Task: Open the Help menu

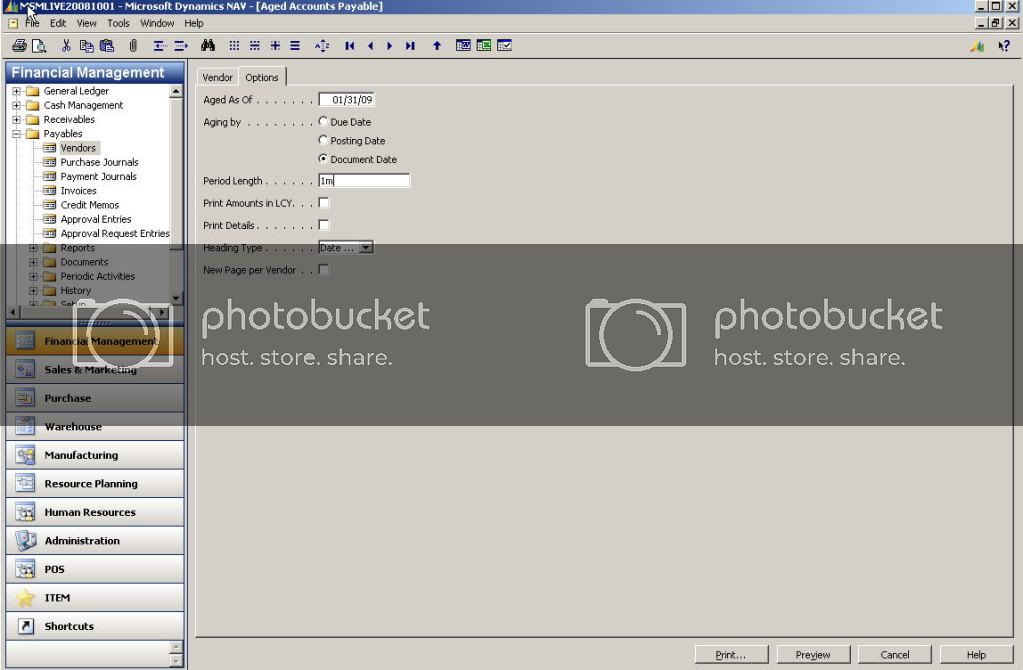Action: 194,23
